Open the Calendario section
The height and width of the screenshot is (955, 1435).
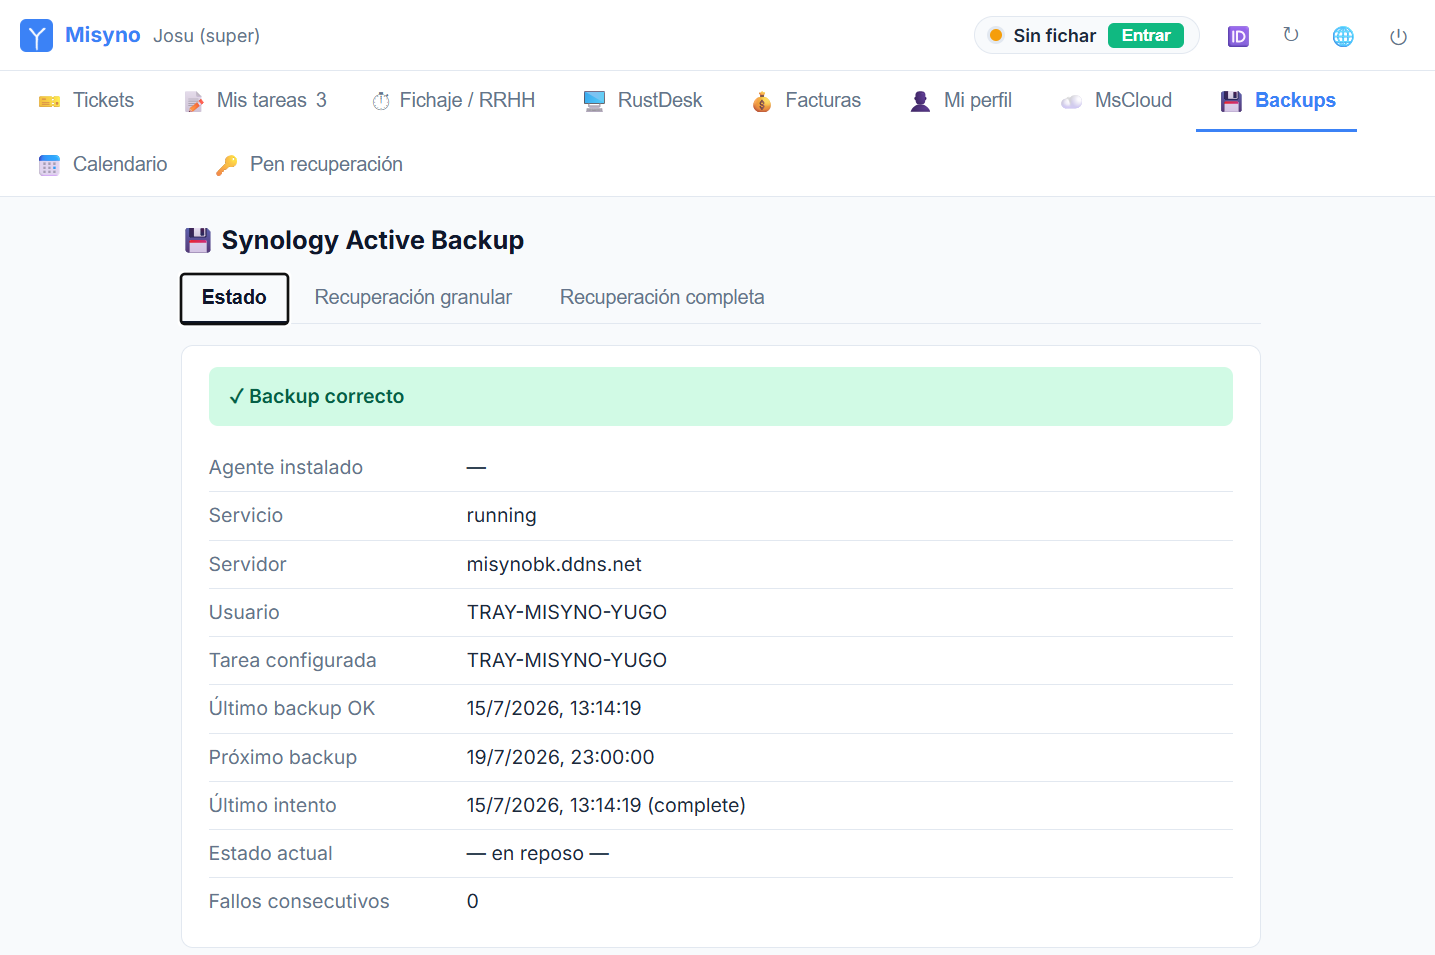[103, 164]
